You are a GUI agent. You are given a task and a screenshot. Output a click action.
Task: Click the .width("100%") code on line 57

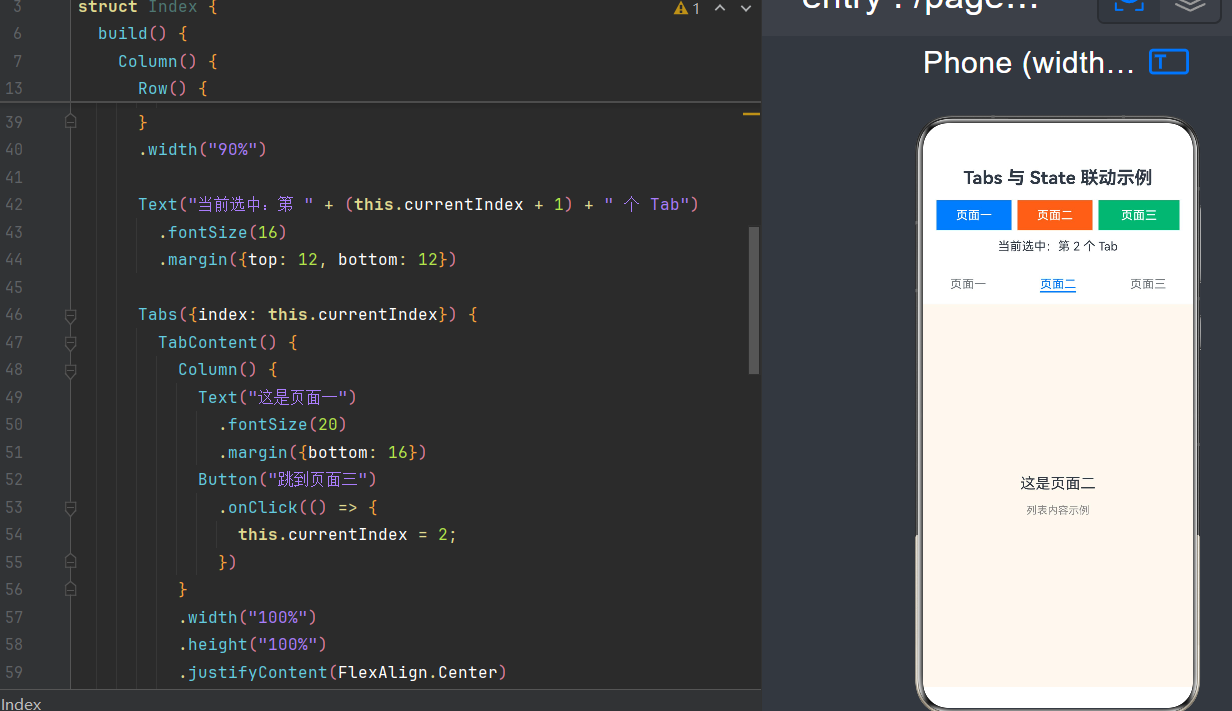point(248,617)
